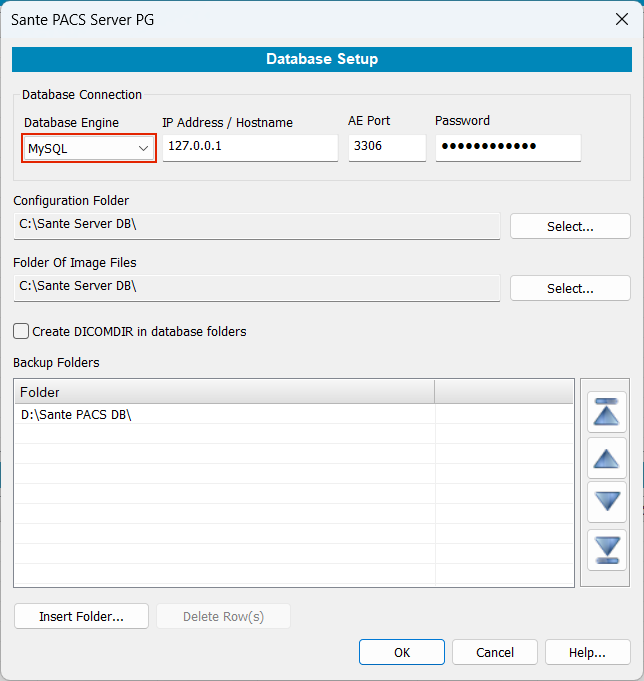644x681 pixels.
Task: Select the Folder Of Image Files
Action: point(570,288)
